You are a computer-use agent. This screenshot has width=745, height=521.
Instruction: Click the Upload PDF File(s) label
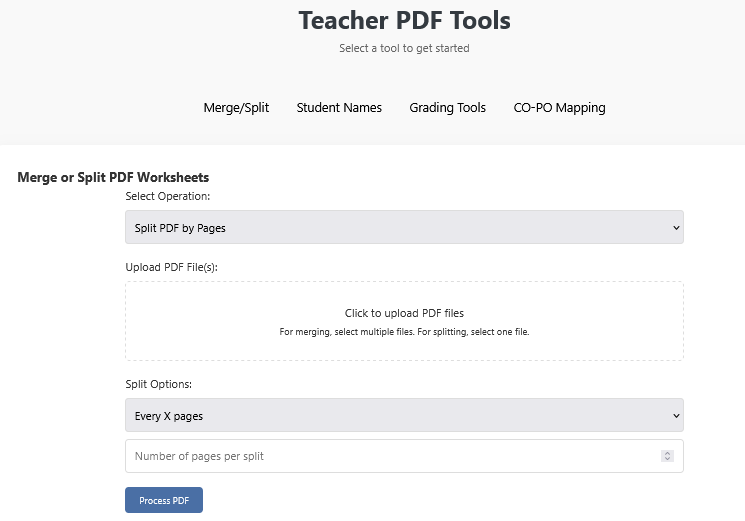[x=171, y=267]
